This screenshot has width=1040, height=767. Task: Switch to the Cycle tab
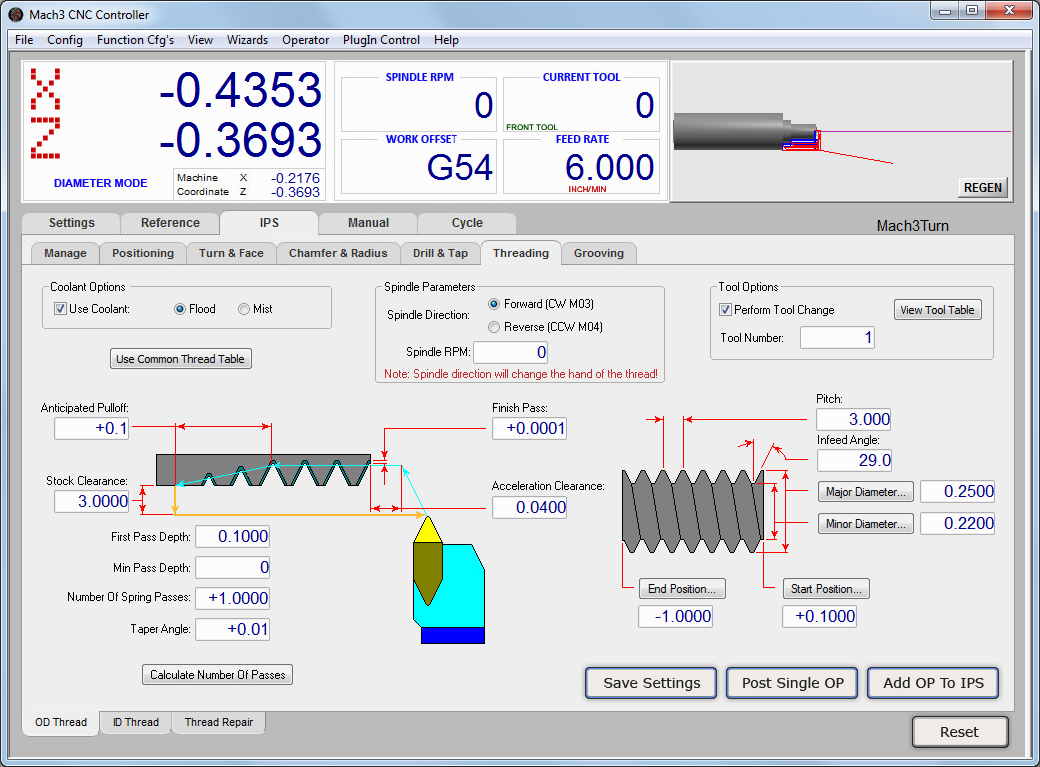click(x=468, y=223)
